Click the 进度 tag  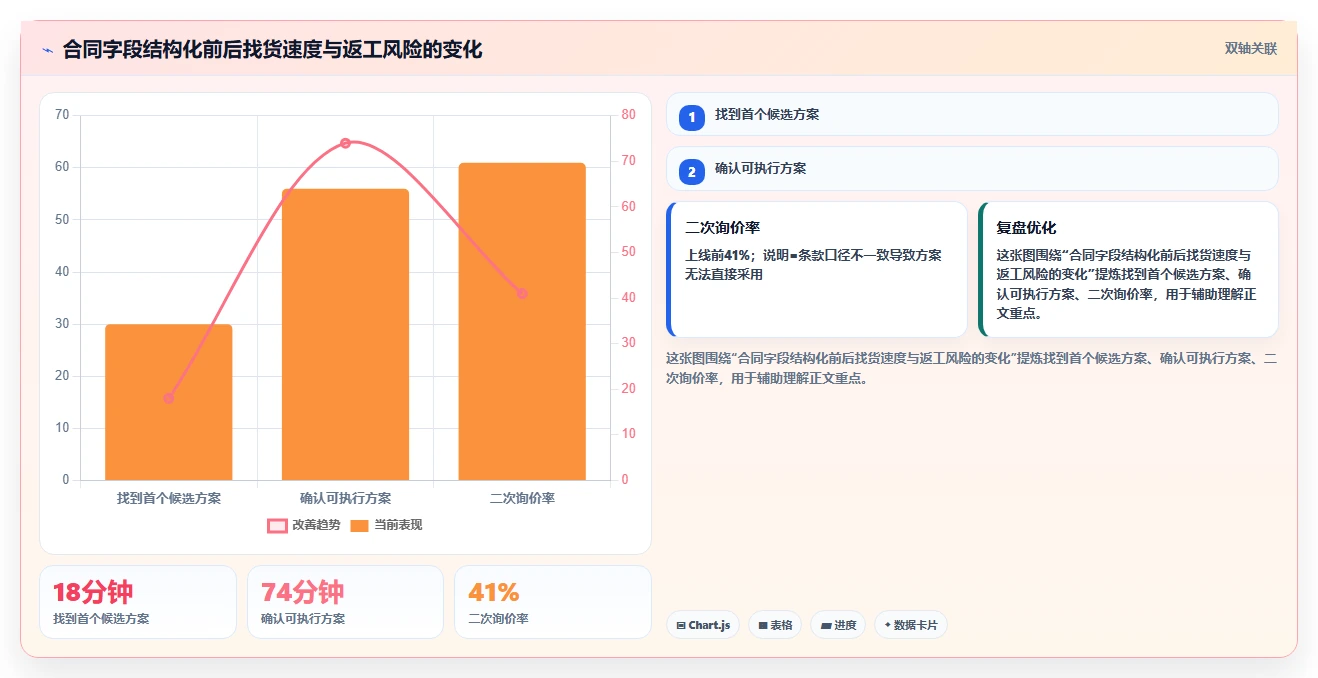(x=838, y=625)
